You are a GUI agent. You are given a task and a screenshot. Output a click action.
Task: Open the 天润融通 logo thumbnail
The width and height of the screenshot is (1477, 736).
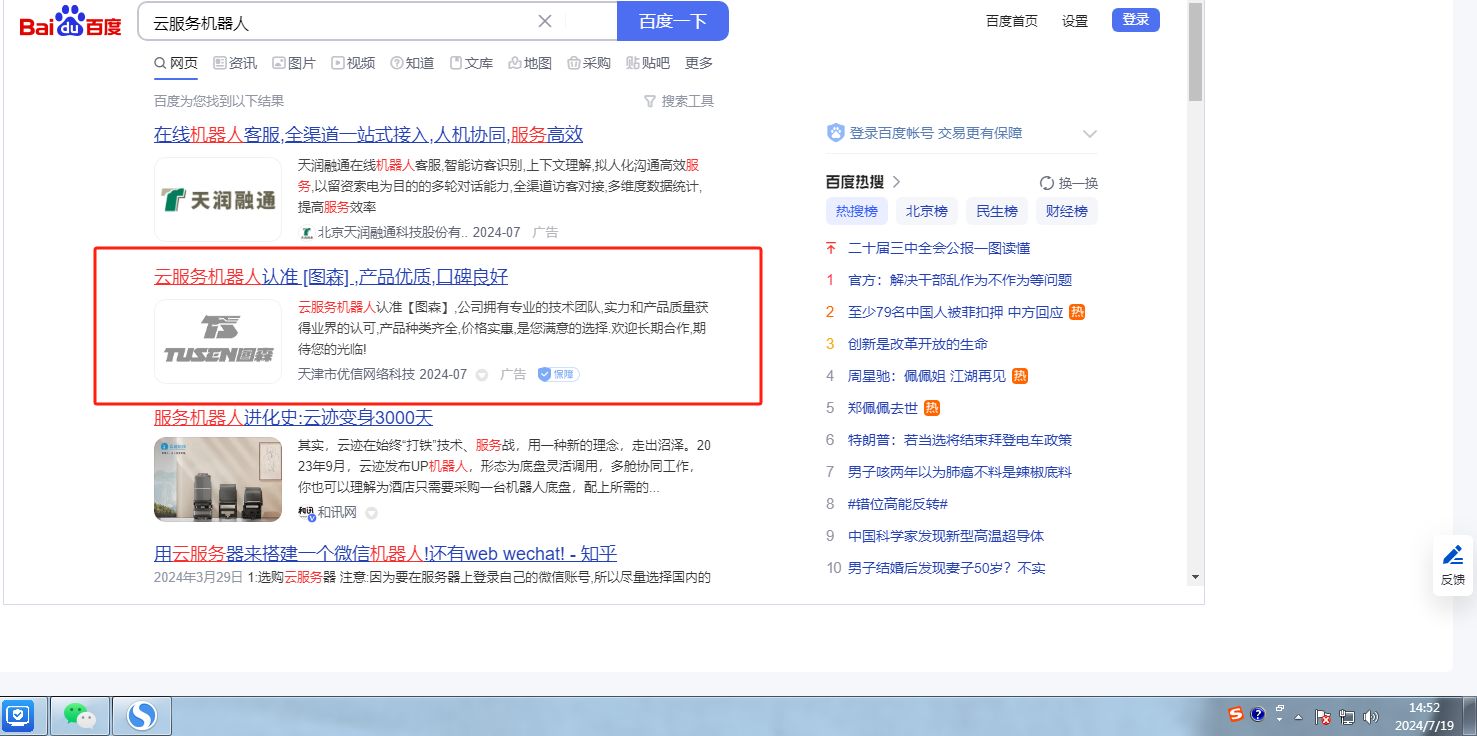pos(218,199)
